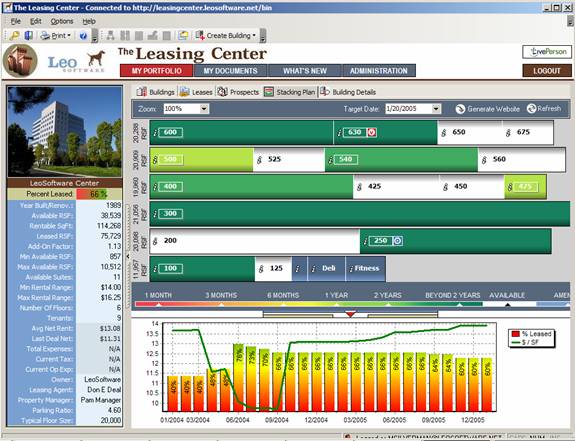The height and width of the screenshot is (441, 575).
Task: Switch to the Buildings tab
Action: point(155,92)
